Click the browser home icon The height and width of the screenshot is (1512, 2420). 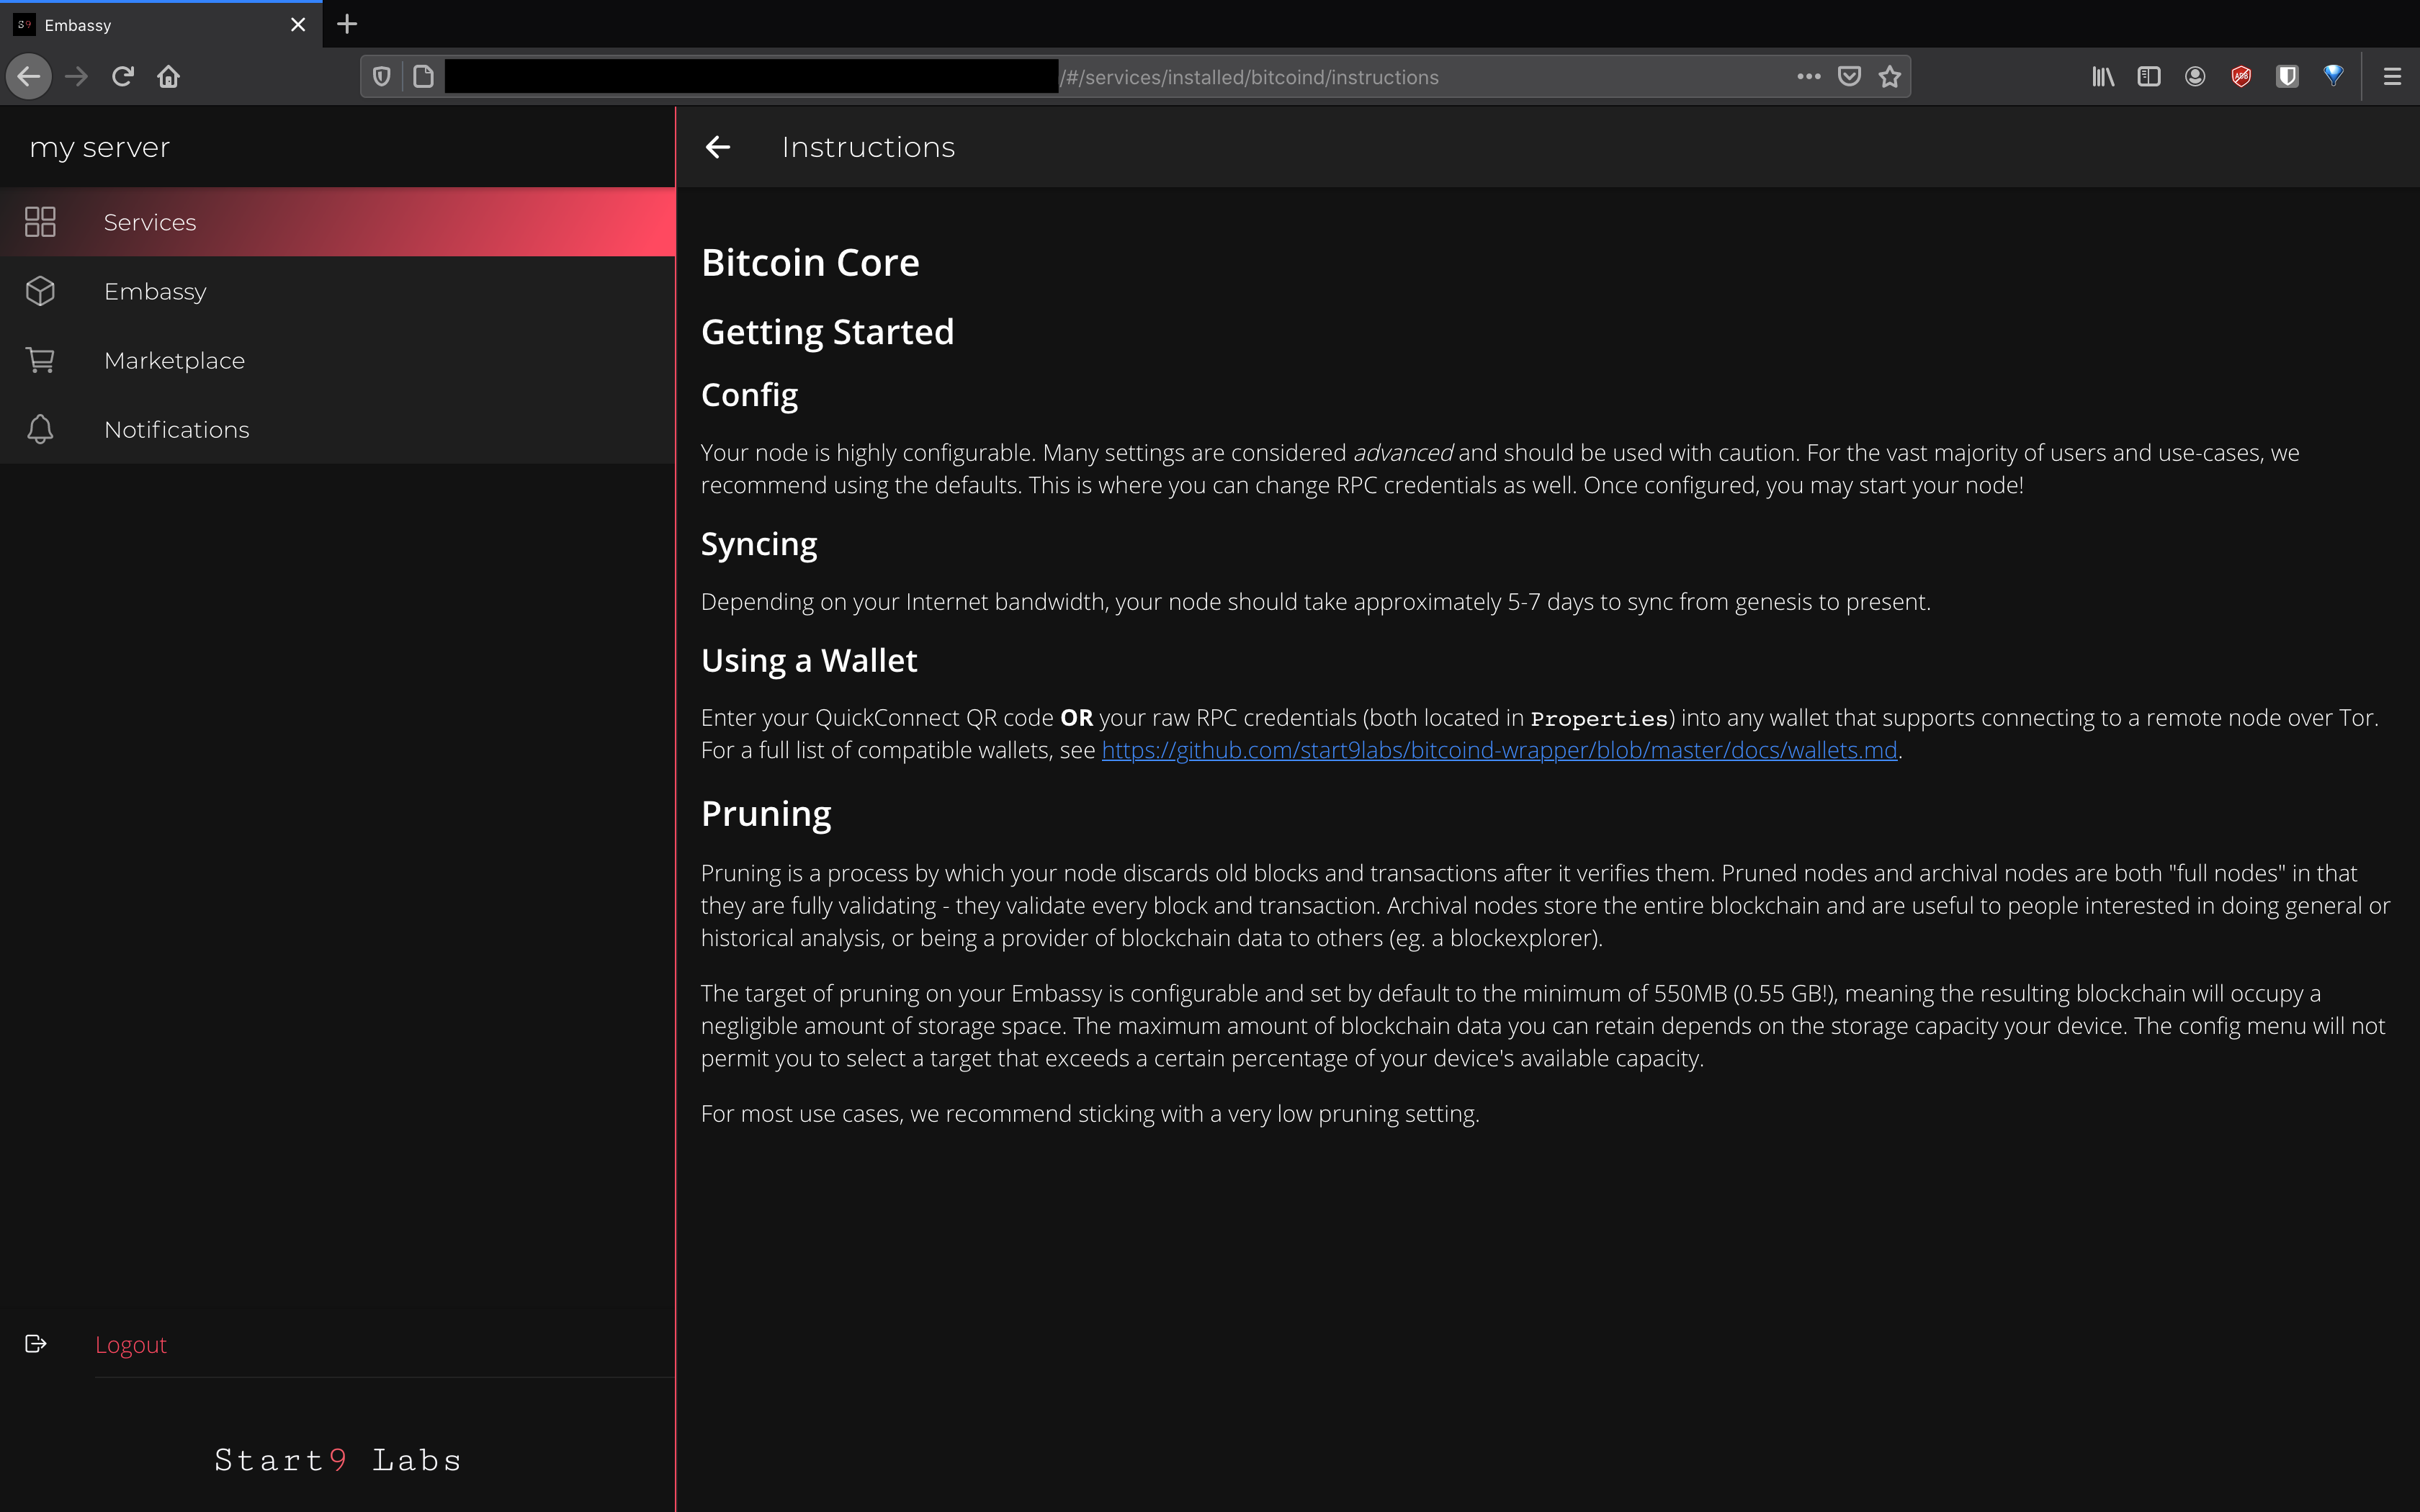[168, 77]
